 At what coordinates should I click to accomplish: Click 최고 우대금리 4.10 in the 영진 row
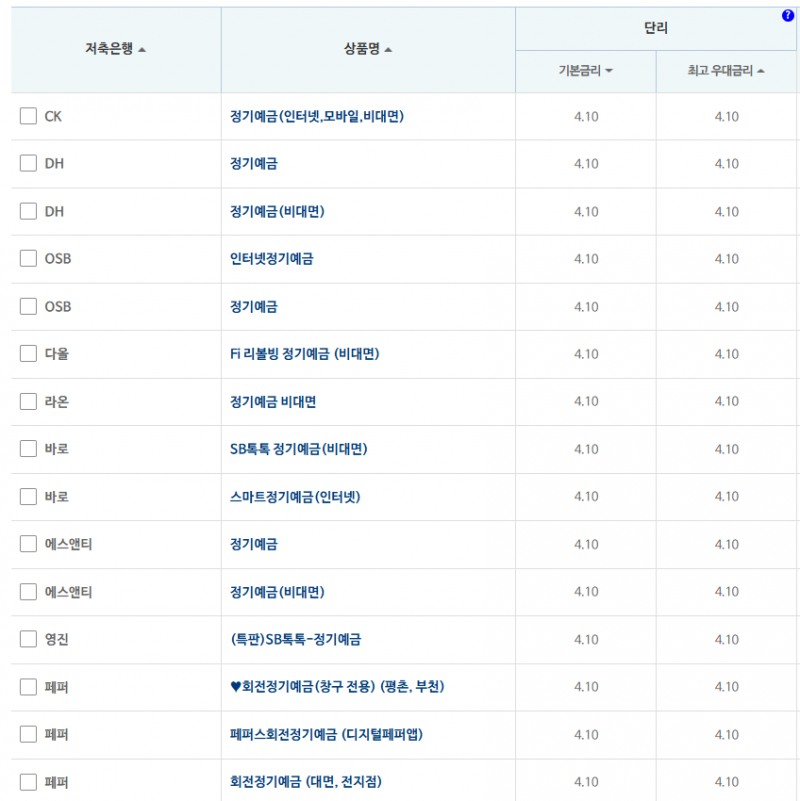pos(726,640)
